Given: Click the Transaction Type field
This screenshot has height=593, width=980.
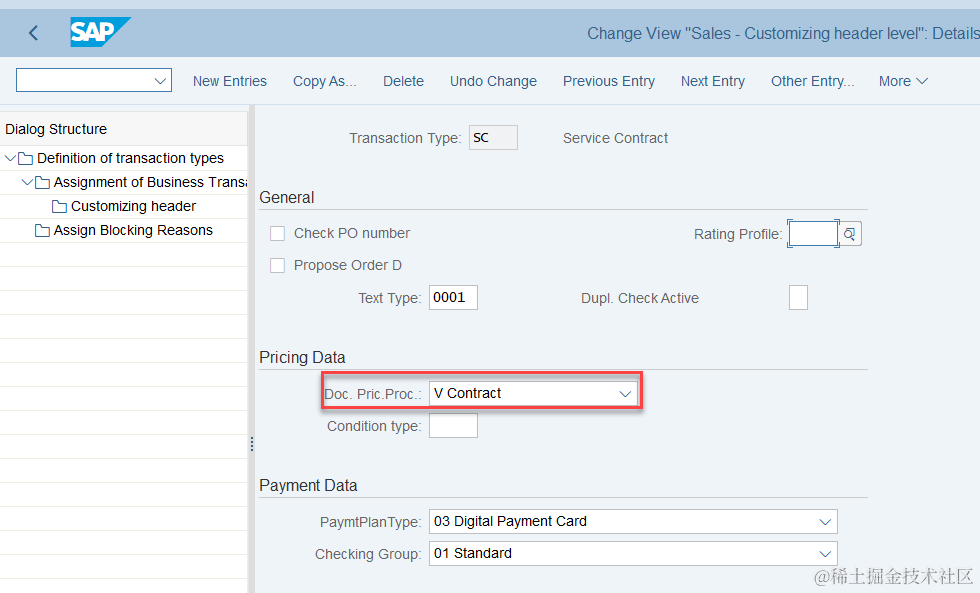Looking at the screenshot, I should pos(493,137).
